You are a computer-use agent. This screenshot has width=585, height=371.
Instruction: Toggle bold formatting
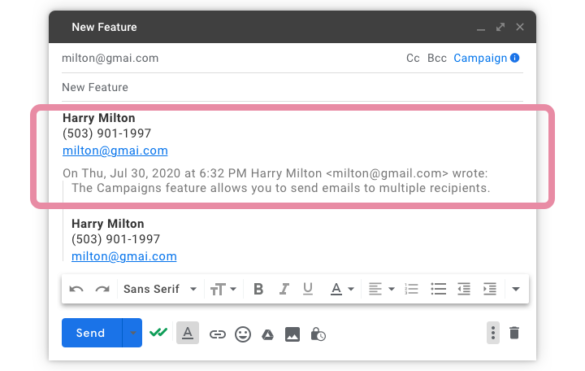tap(258, 289)
